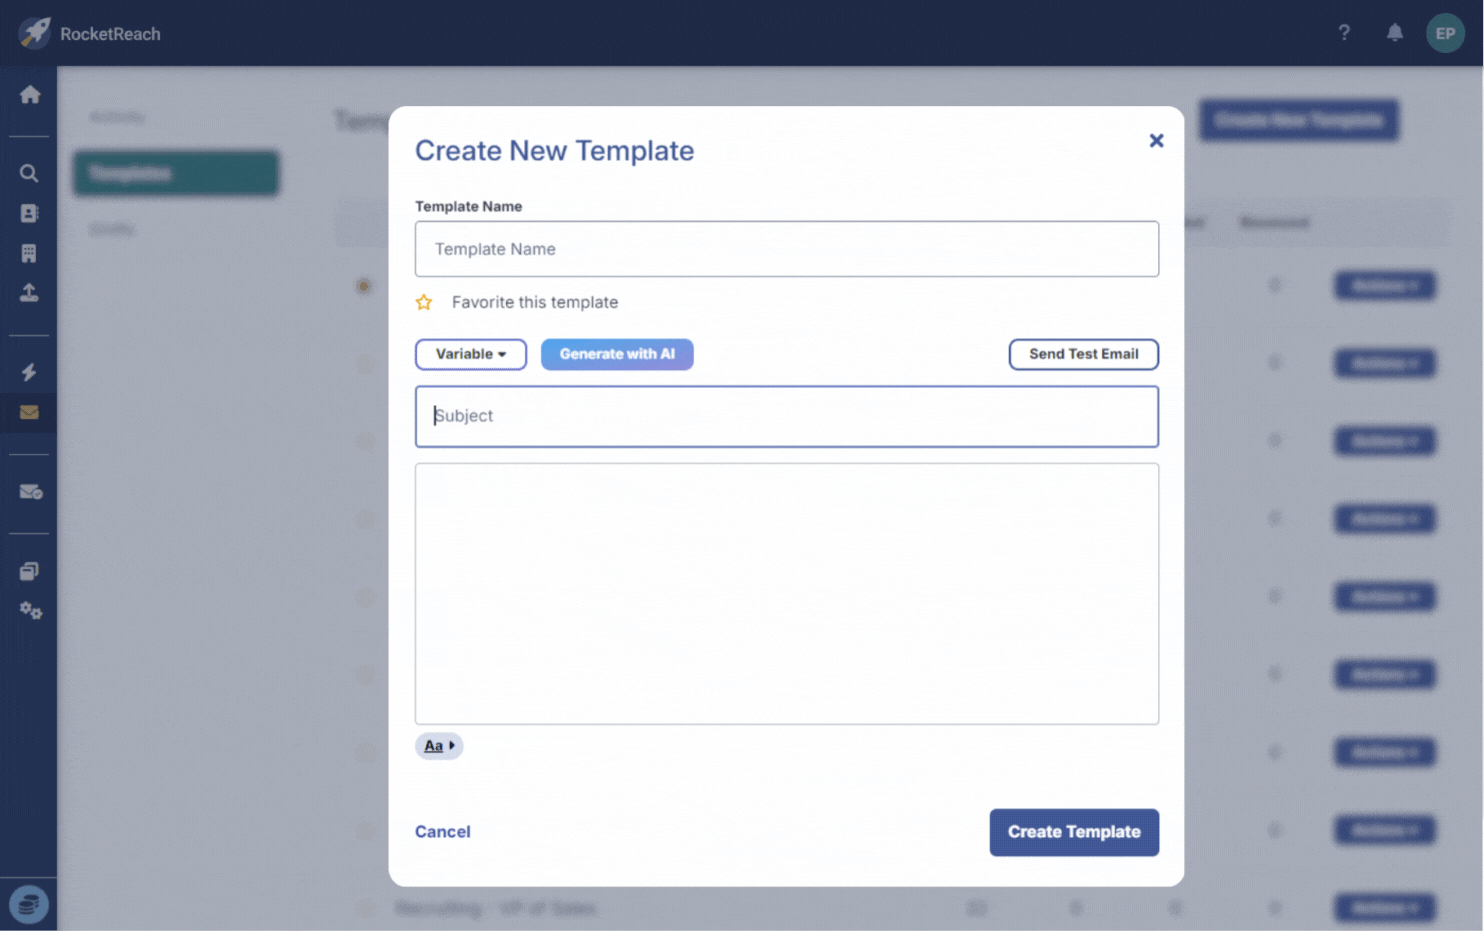Expand the Aa text formatting options
The height and width of the screenshot is (931, 1484).
click(x=438, y=746)
